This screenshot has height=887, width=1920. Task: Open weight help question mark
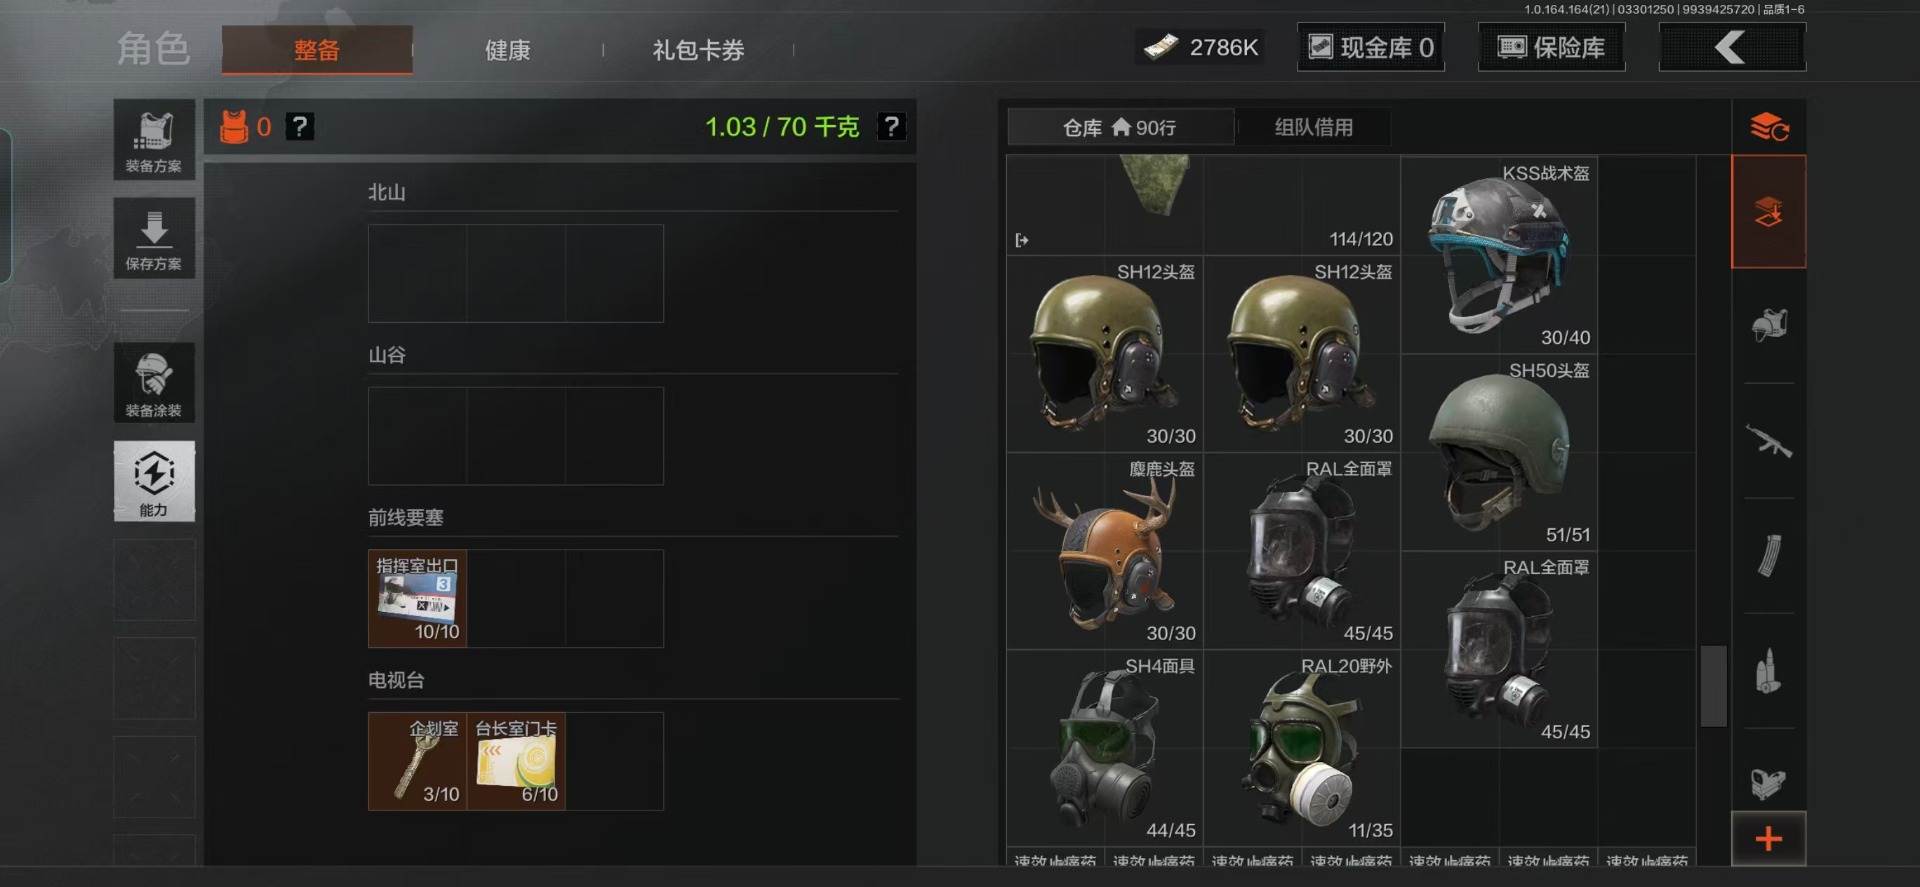pyautogui.click(x=890, y=126)
